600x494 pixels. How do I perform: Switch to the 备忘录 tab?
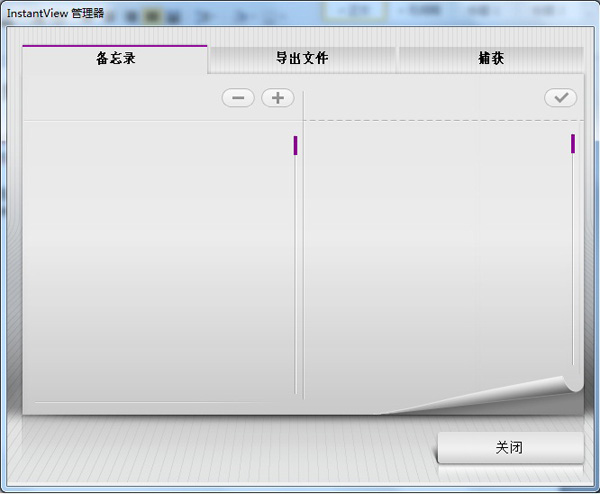[x=115, y=59]
